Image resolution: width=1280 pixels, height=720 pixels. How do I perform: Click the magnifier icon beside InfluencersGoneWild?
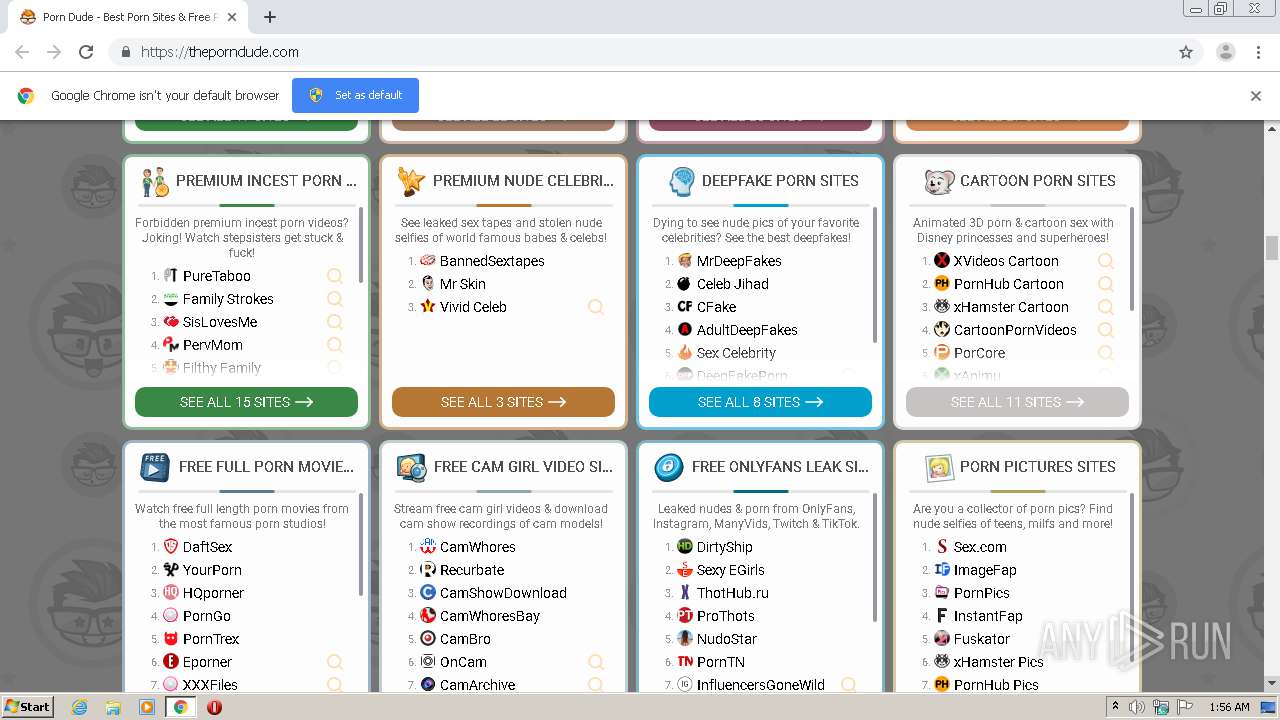848,685
